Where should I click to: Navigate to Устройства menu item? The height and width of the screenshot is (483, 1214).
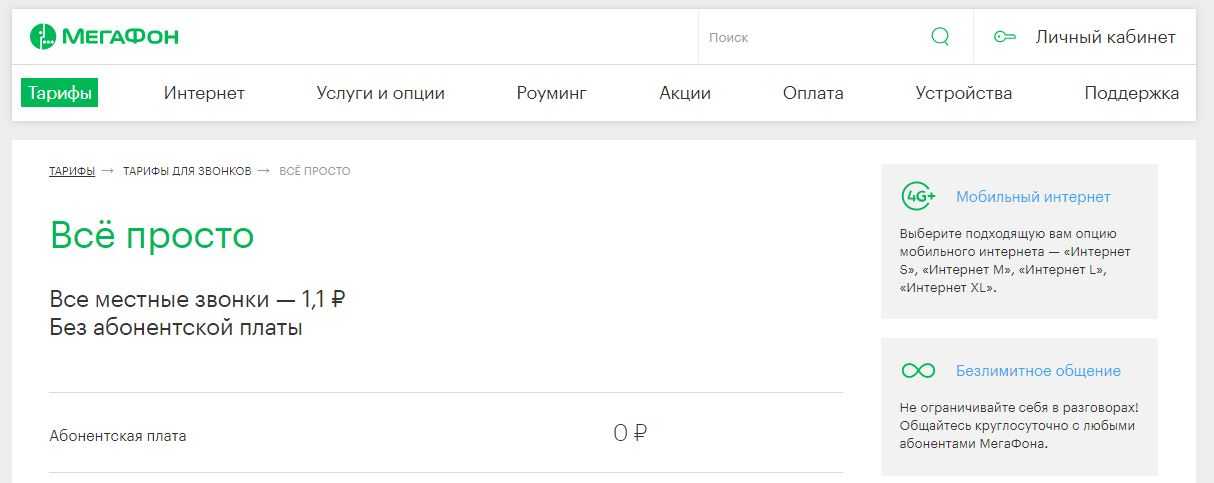tap(963, 93)
